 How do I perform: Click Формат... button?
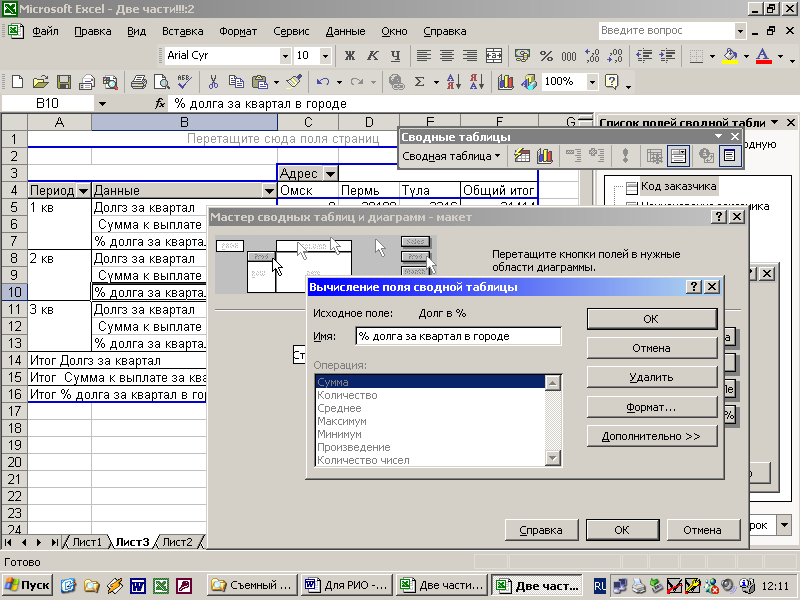pyautogui.click(x=652, y=407)
